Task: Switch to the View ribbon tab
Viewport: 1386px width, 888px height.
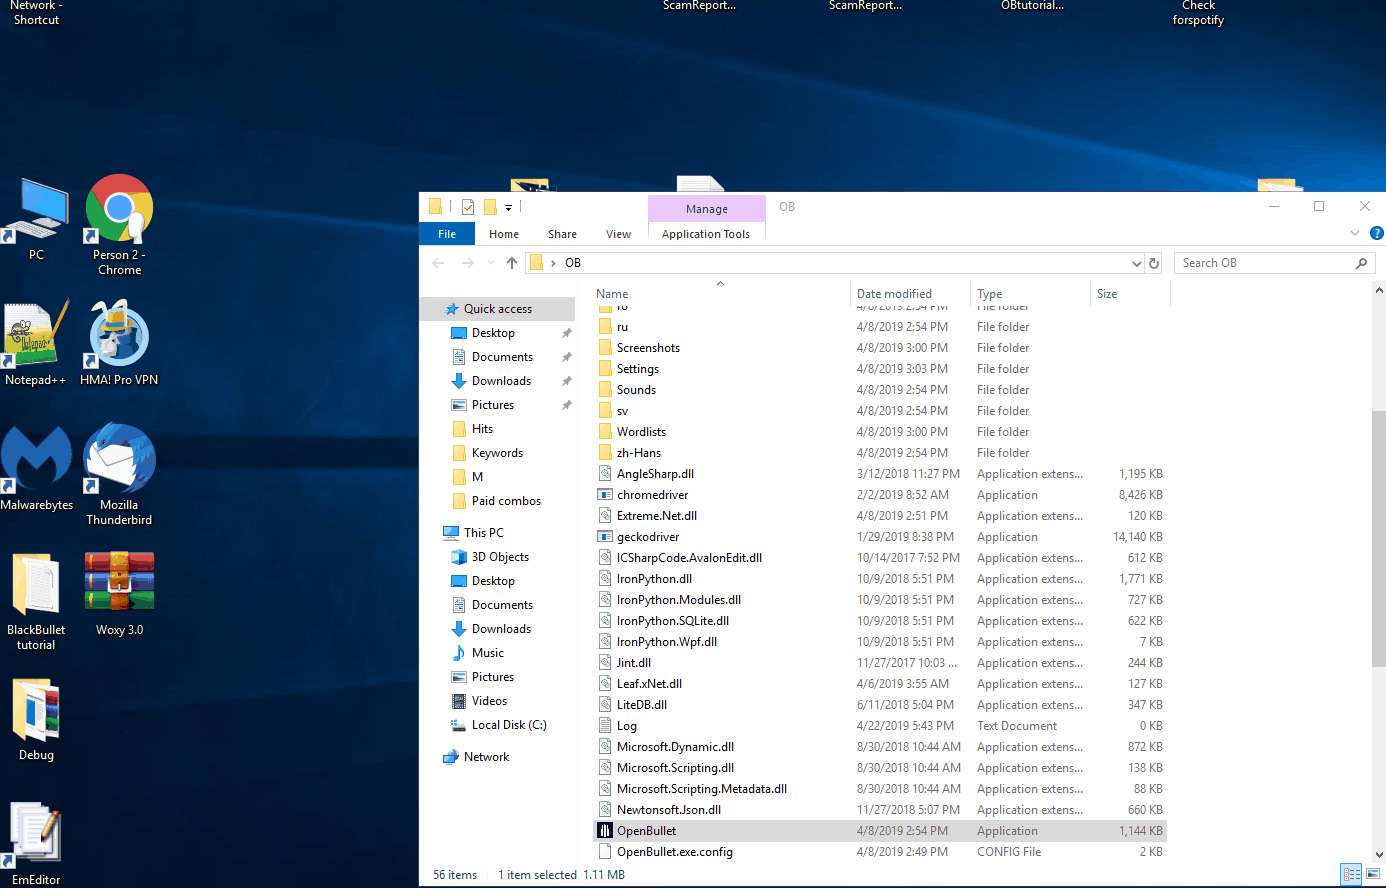Action: coord(618,234)
